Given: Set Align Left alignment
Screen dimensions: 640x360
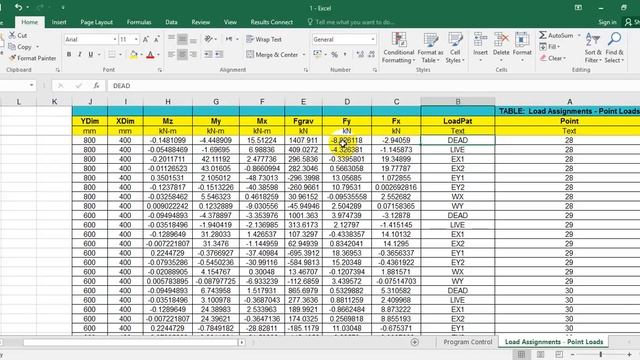Looking at the screenshot, I should point(171,54).
